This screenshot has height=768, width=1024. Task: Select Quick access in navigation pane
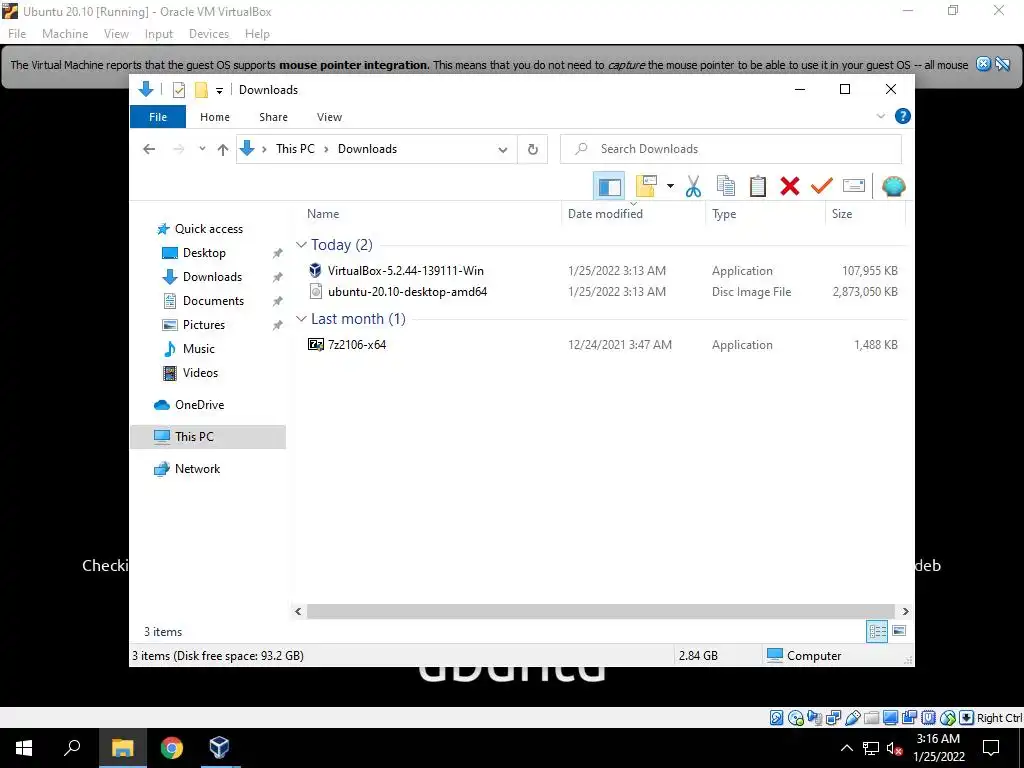point(208,229)
